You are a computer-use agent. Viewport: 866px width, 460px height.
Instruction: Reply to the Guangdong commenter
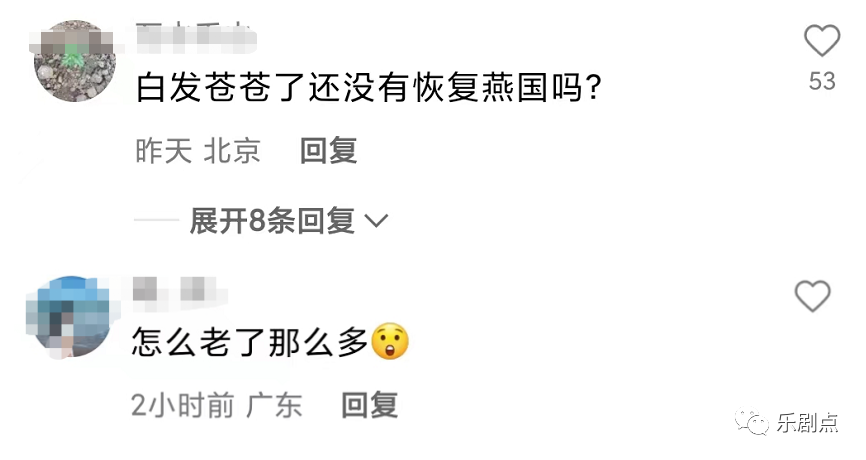pos(369,405)
